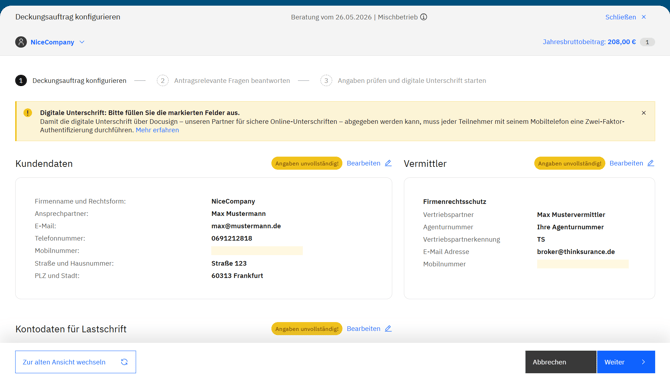Screen dimensions: 670x381
Task: Click the badge showing count 1
Action: click(x=647, y=42)
